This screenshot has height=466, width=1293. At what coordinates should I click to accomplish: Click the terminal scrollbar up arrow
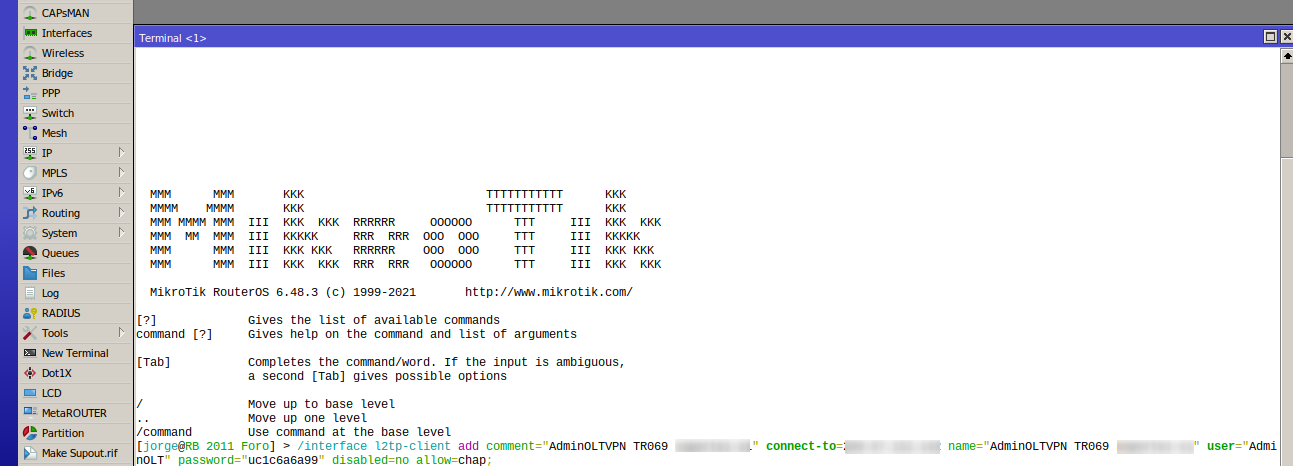(1287, 56)
